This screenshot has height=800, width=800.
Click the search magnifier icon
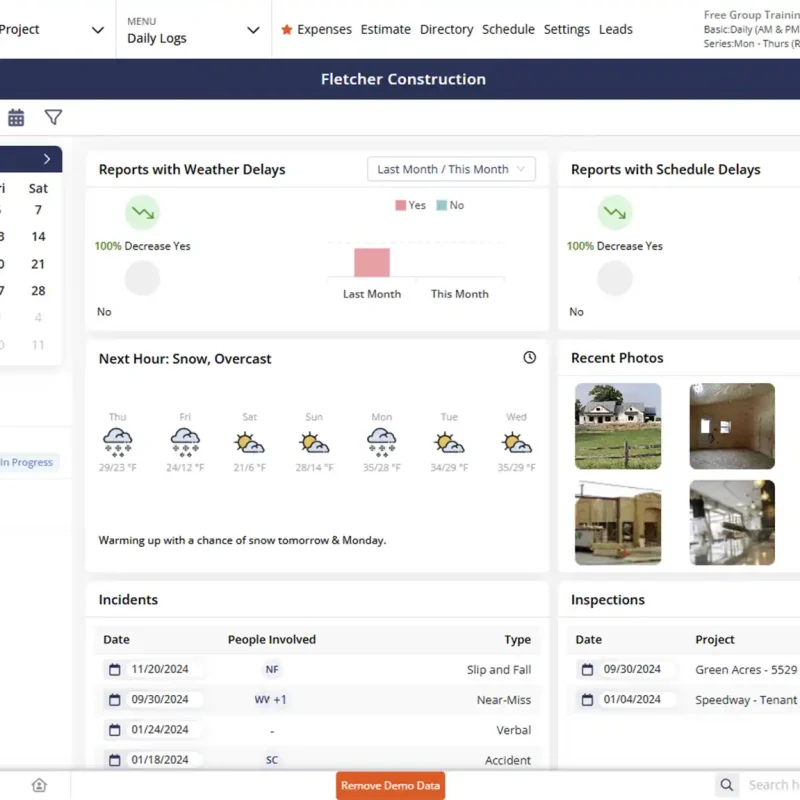pos(727,785)
